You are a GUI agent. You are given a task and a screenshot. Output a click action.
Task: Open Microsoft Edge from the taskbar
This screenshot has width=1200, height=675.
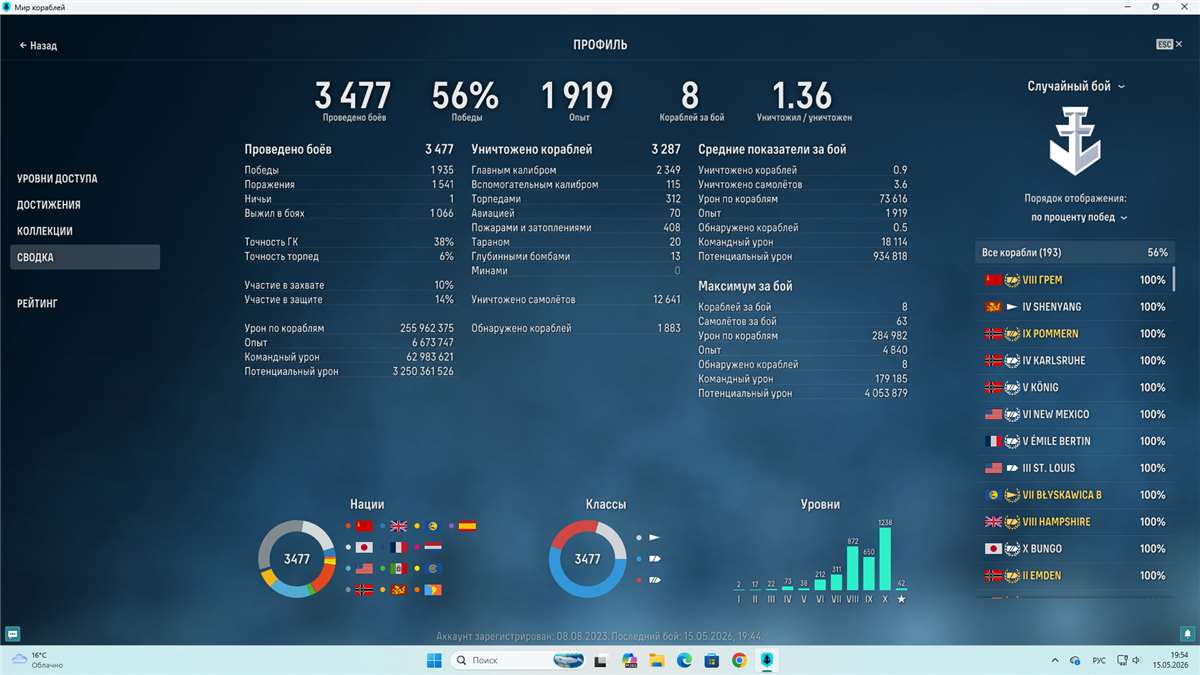pyautogui.click(x=685, y=660)
